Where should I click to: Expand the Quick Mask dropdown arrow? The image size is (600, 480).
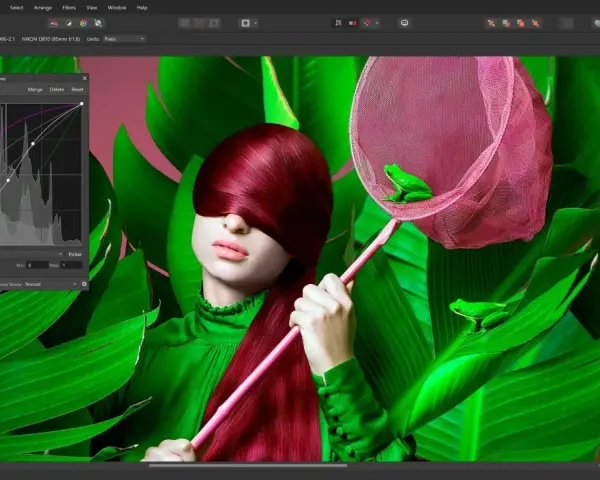tap(256, 23)
